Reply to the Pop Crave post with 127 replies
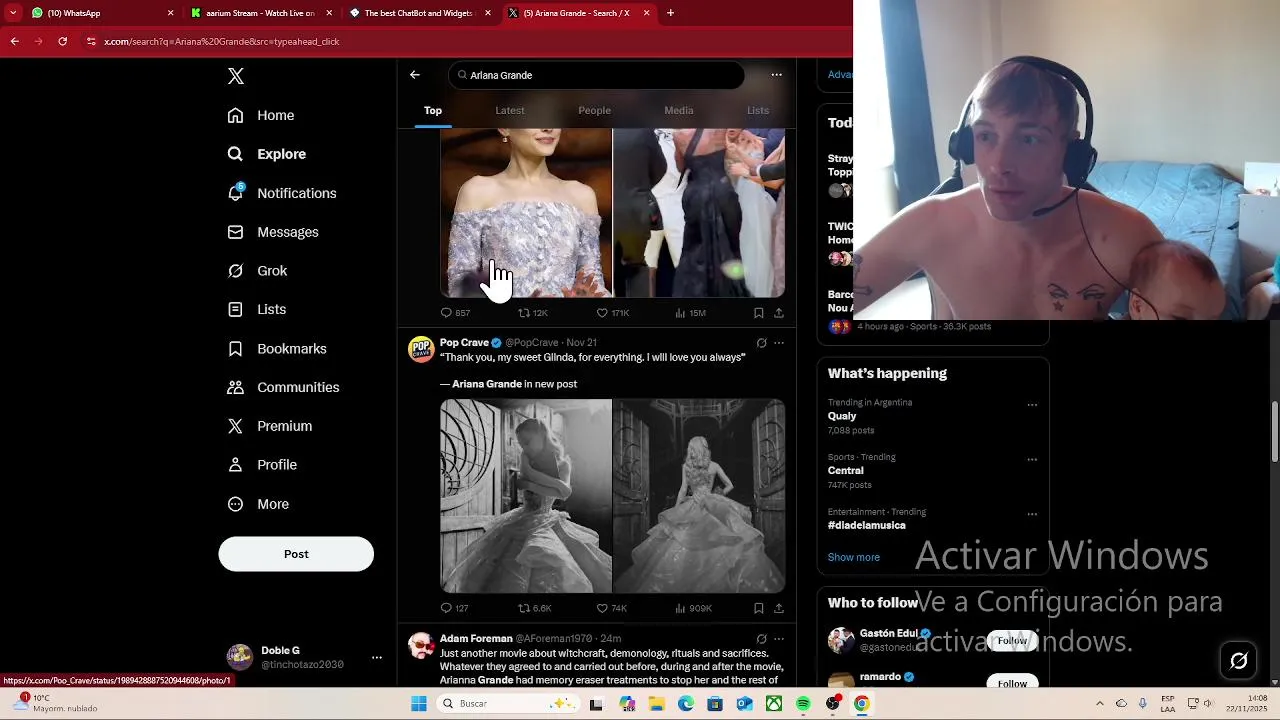This screenshot has width=1280, height=720. (x=455, y=608)
